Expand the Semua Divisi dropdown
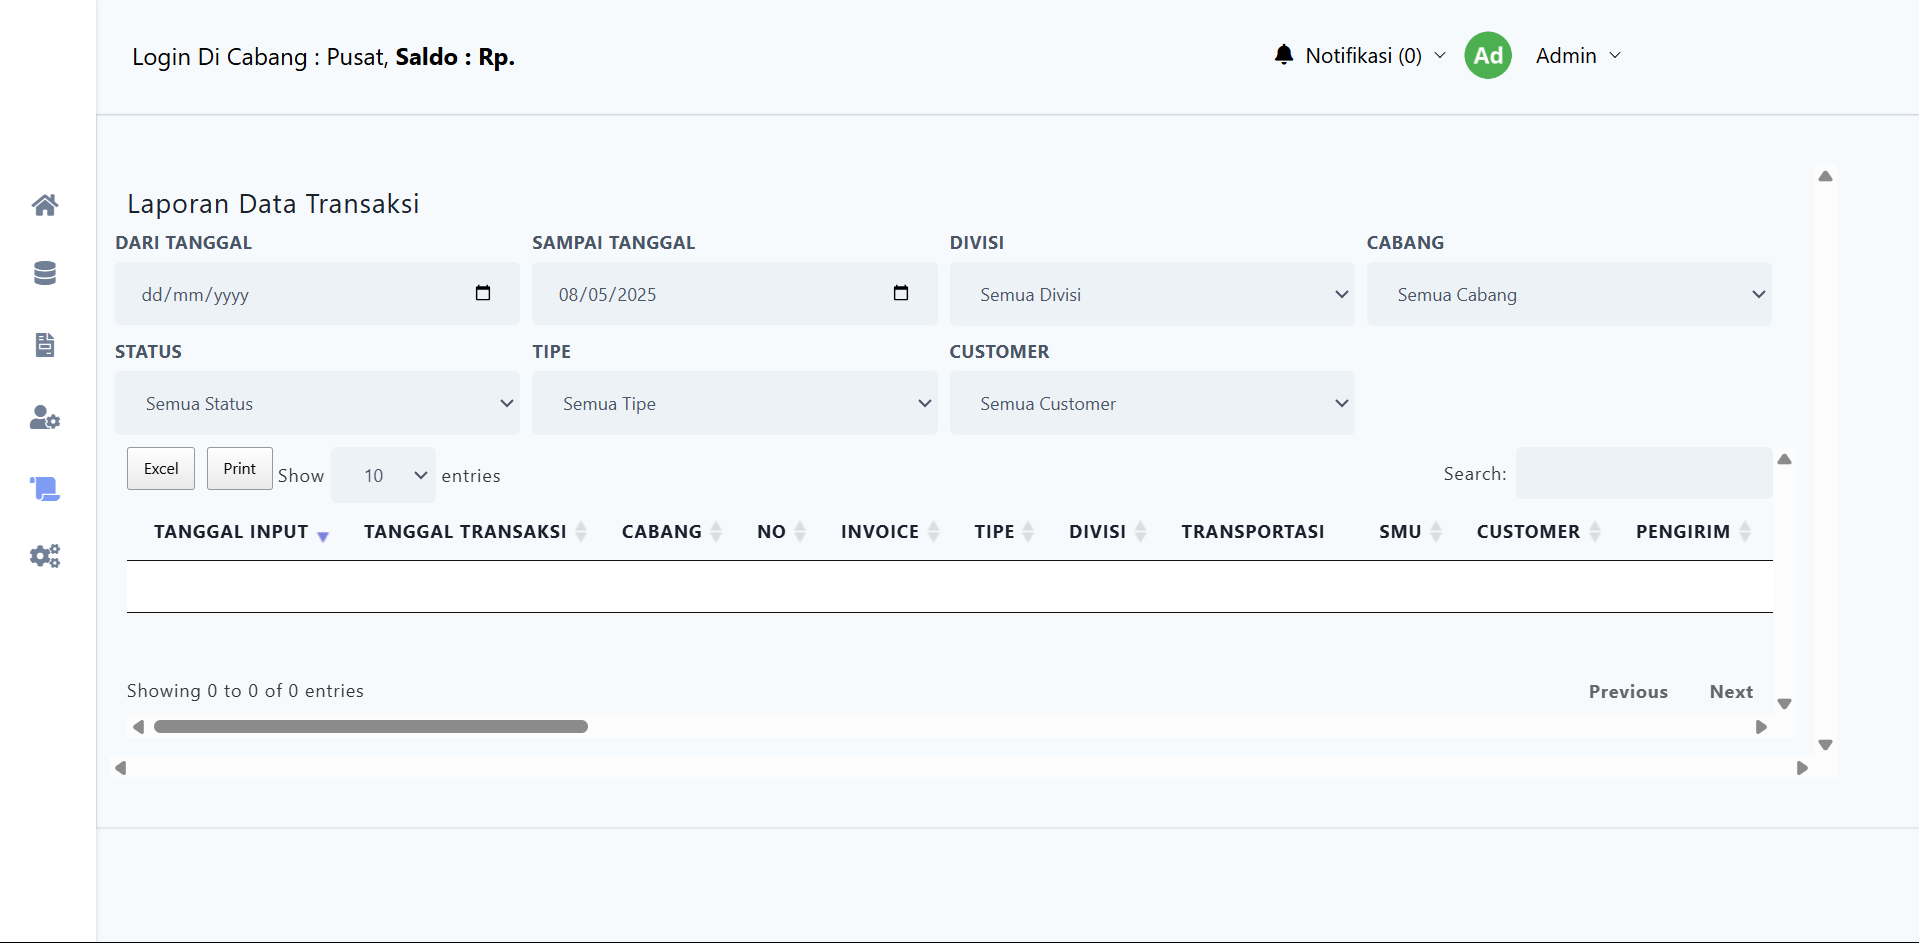The height and width of the screenshot is (943, 1919). 1151,294
